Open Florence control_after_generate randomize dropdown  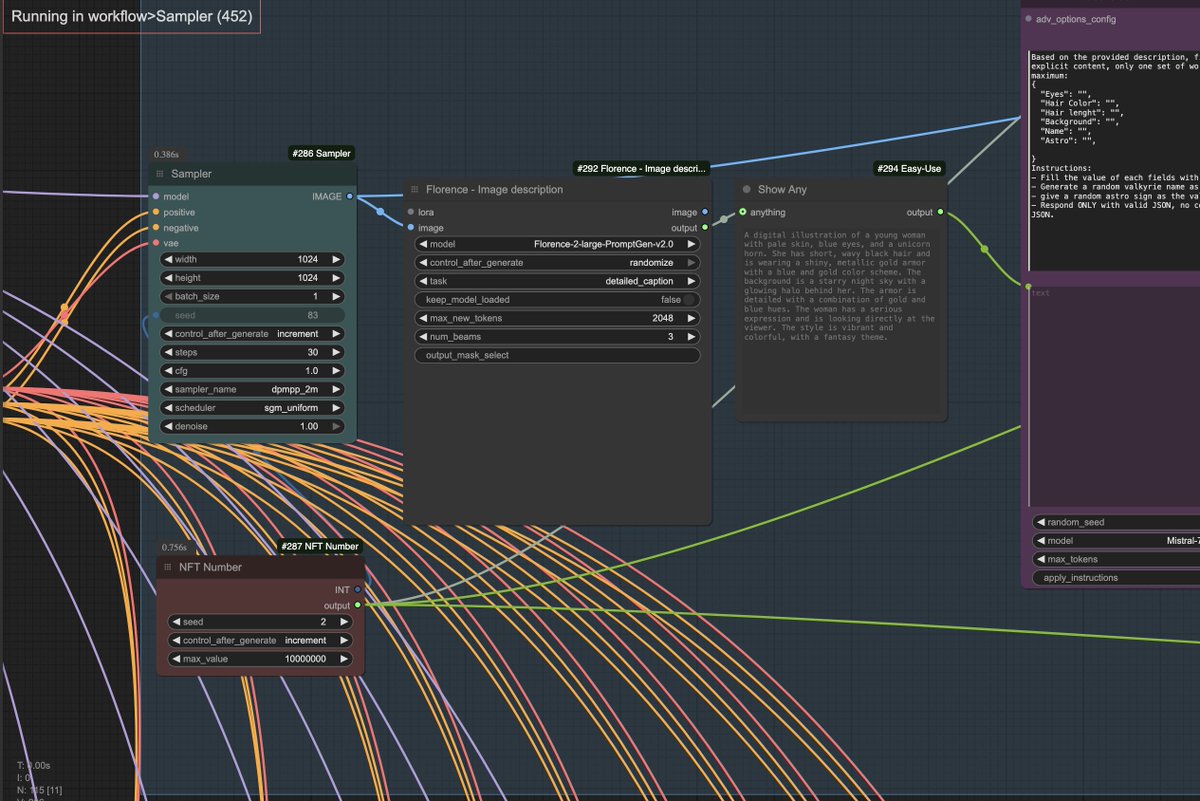(557, 262)
